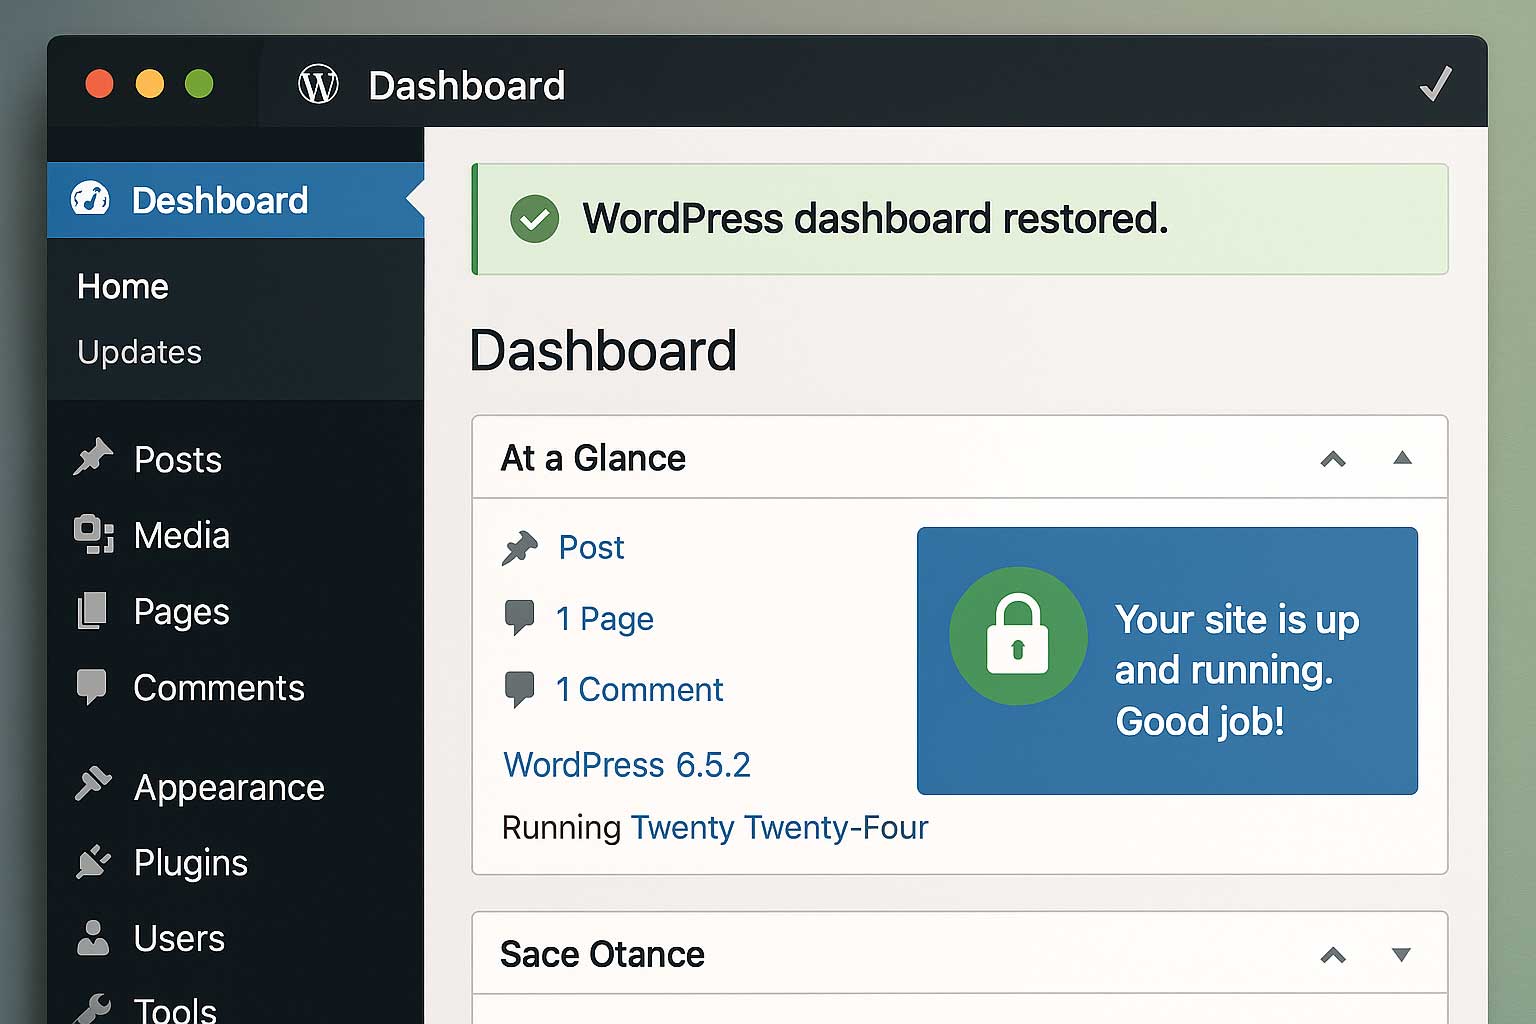Select the Users icon in sidebar
The image size is (1536, 1024).
[93, 937]
